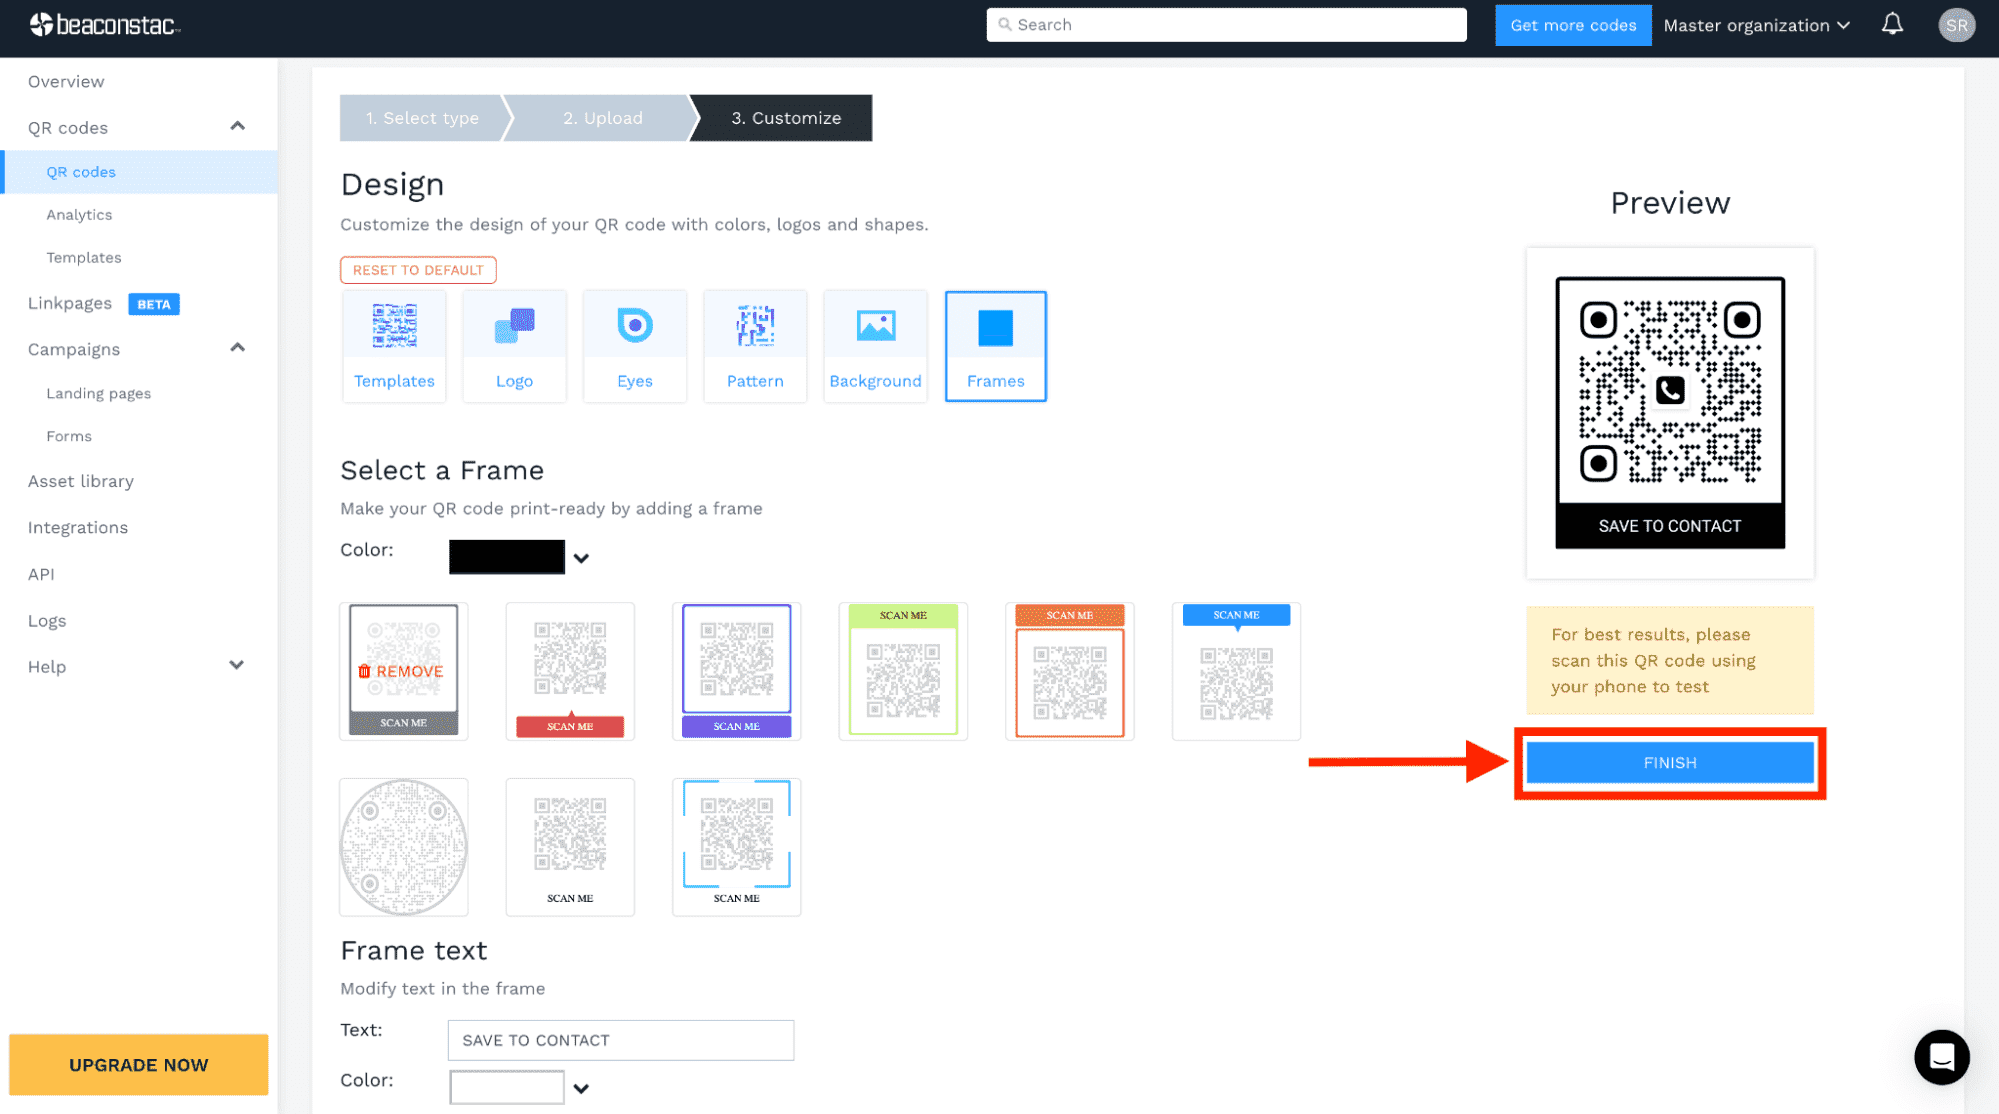Click Reset to Default button
This screenshot has width=1999, height=1114.
417,269
